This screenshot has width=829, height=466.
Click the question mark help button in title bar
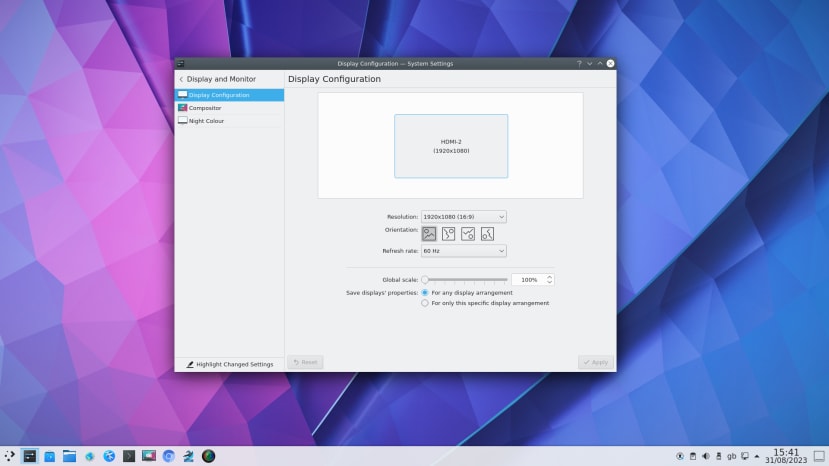pyautogui.click(x=579, y=63)
